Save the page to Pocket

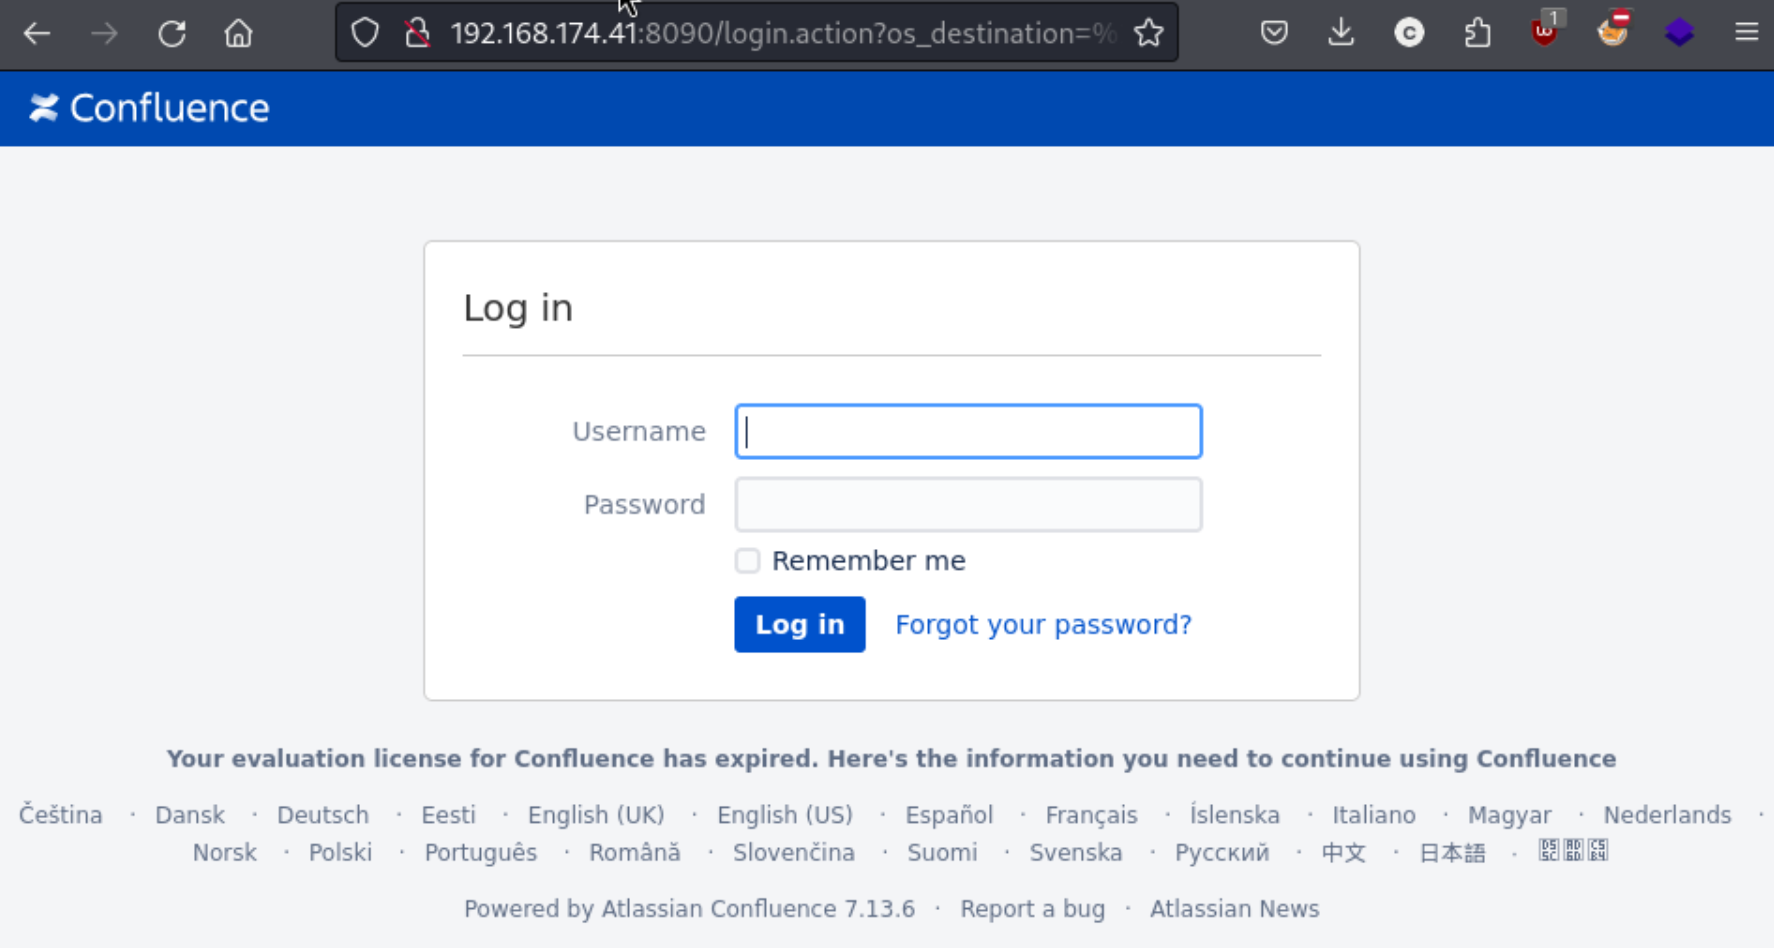pyautogui.click(x=1274, y=33)
